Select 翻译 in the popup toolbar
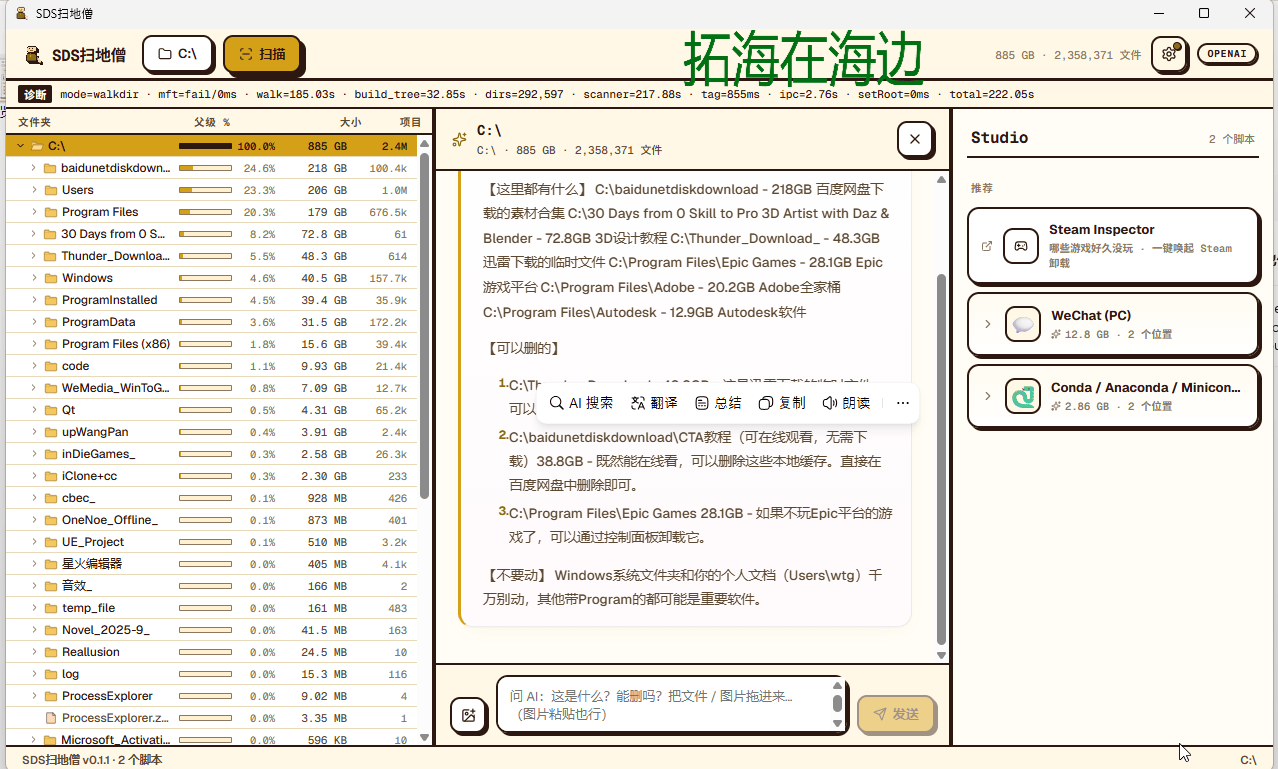 654,403
